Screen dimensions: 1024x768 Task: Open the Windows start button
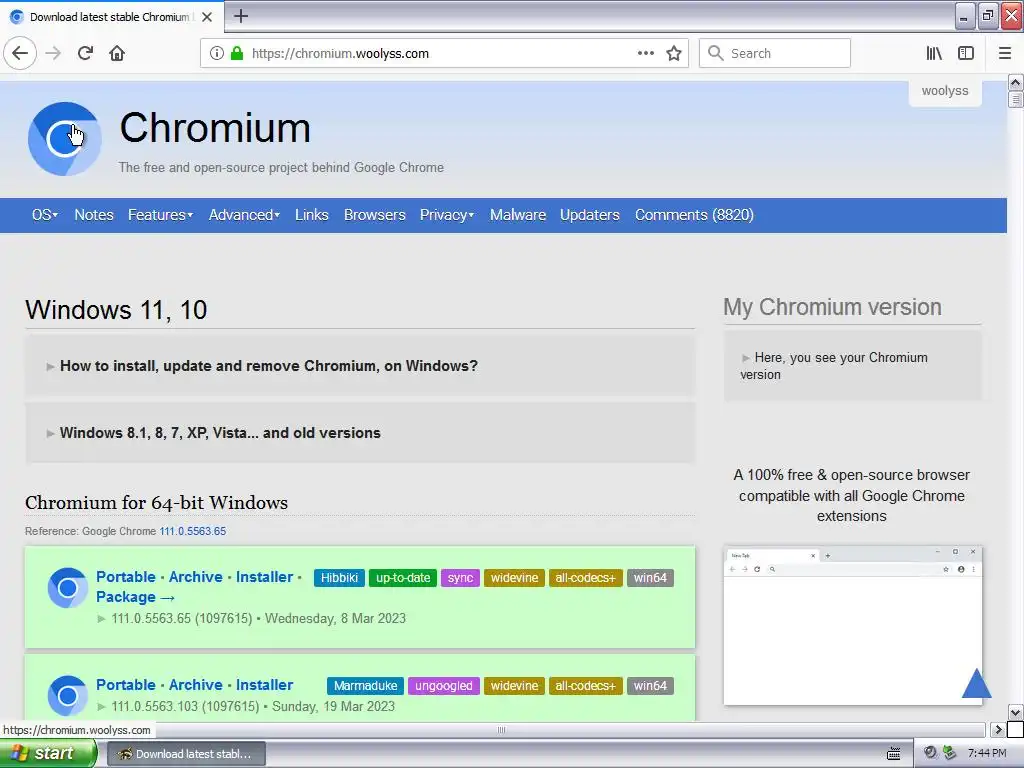[48, 754]
